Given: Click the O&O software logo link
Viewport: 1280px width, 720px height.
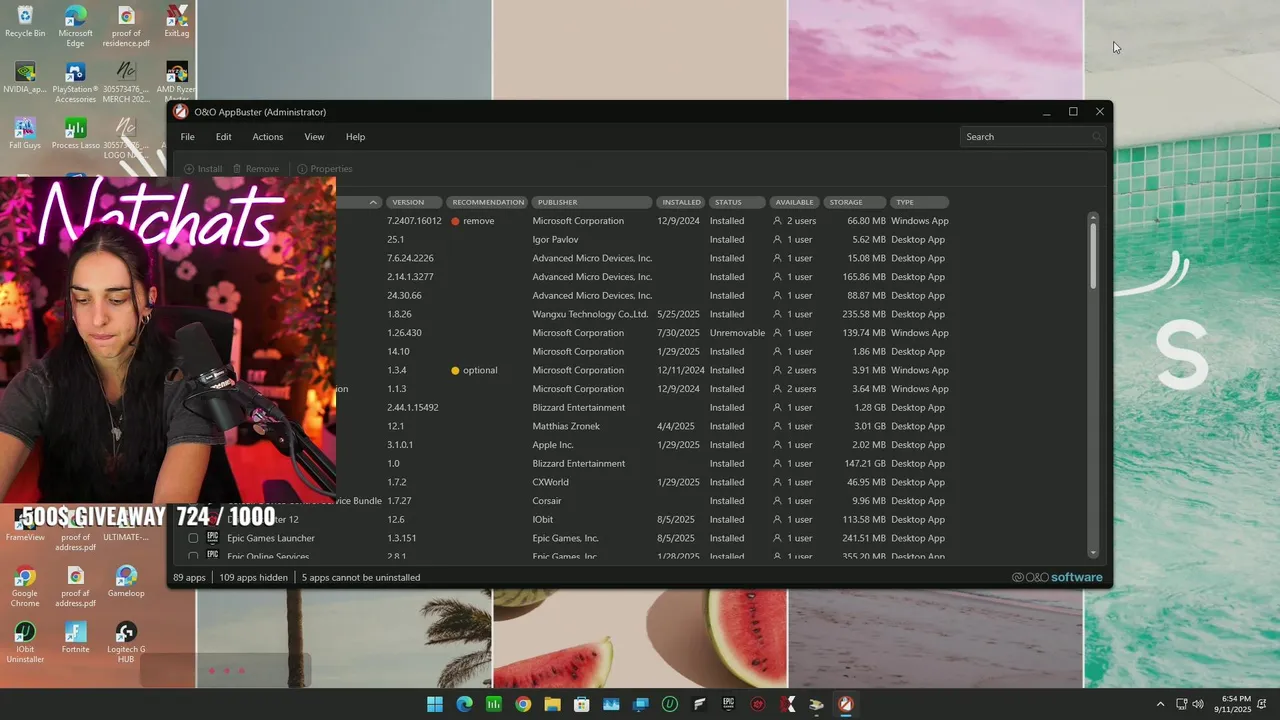Looking at the screenshot, I should click(1057, 577).
